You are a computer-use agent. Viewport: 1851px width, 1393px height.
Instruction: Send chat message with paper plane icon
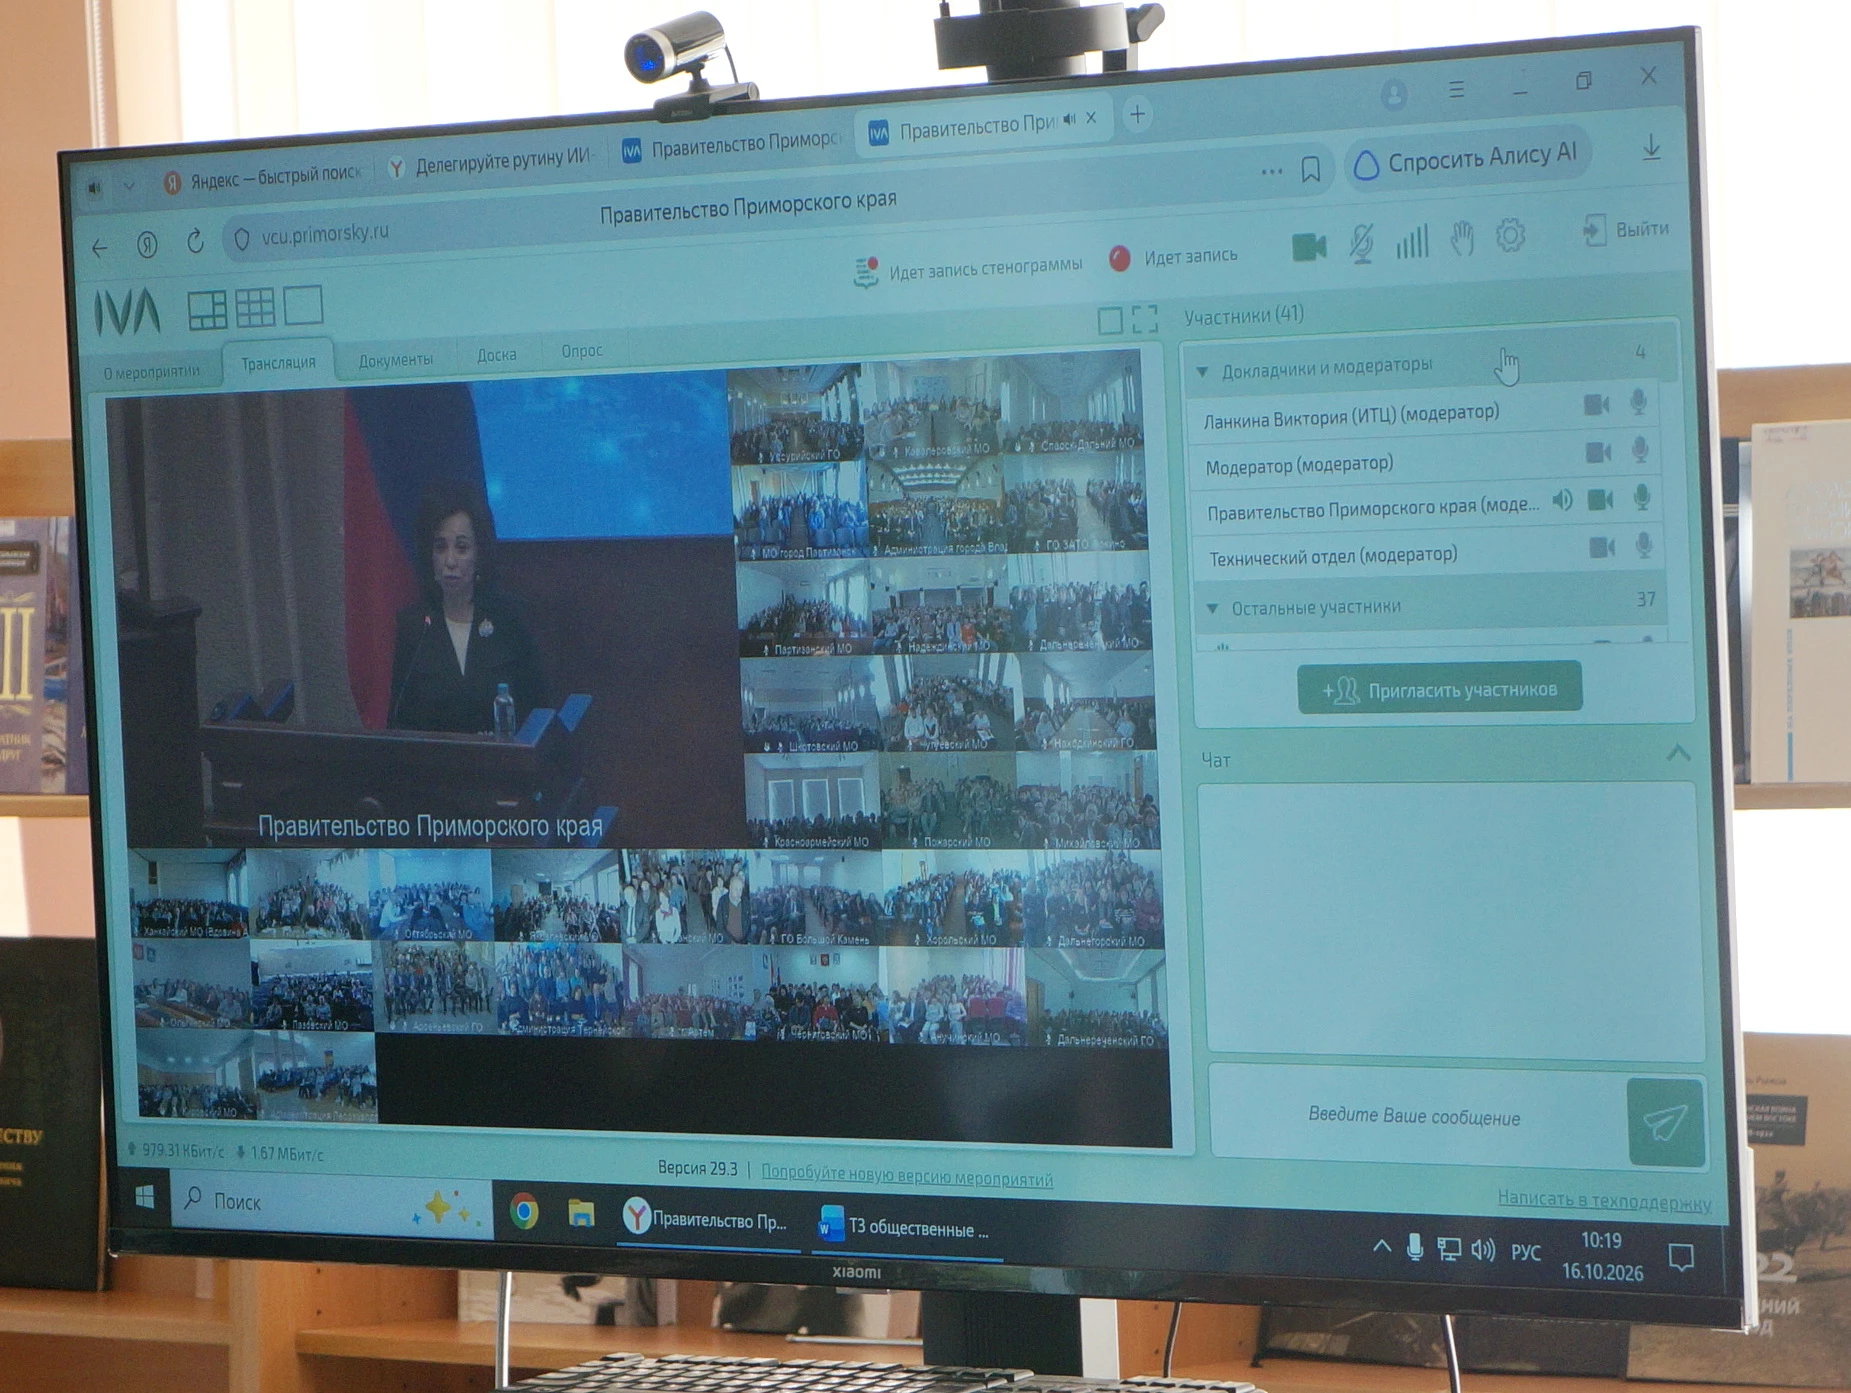(1666, 1122)
